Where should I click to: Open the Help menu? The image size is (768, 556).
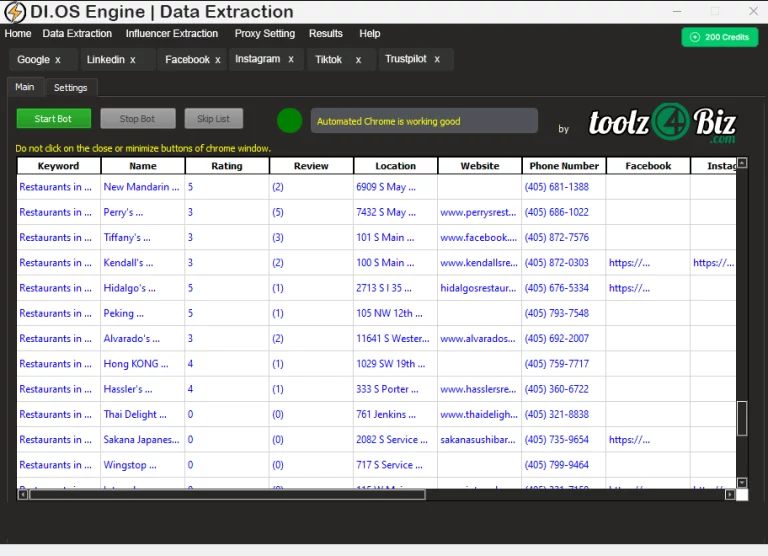369,33
